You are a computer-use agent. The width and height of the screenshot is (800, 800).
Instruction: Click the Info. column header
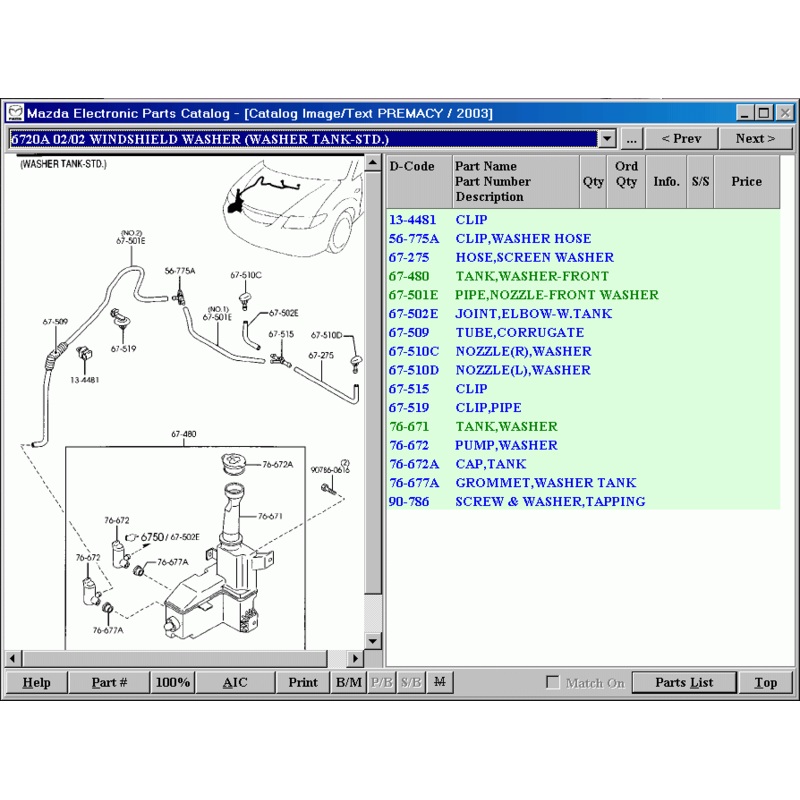tap(666, 182)
